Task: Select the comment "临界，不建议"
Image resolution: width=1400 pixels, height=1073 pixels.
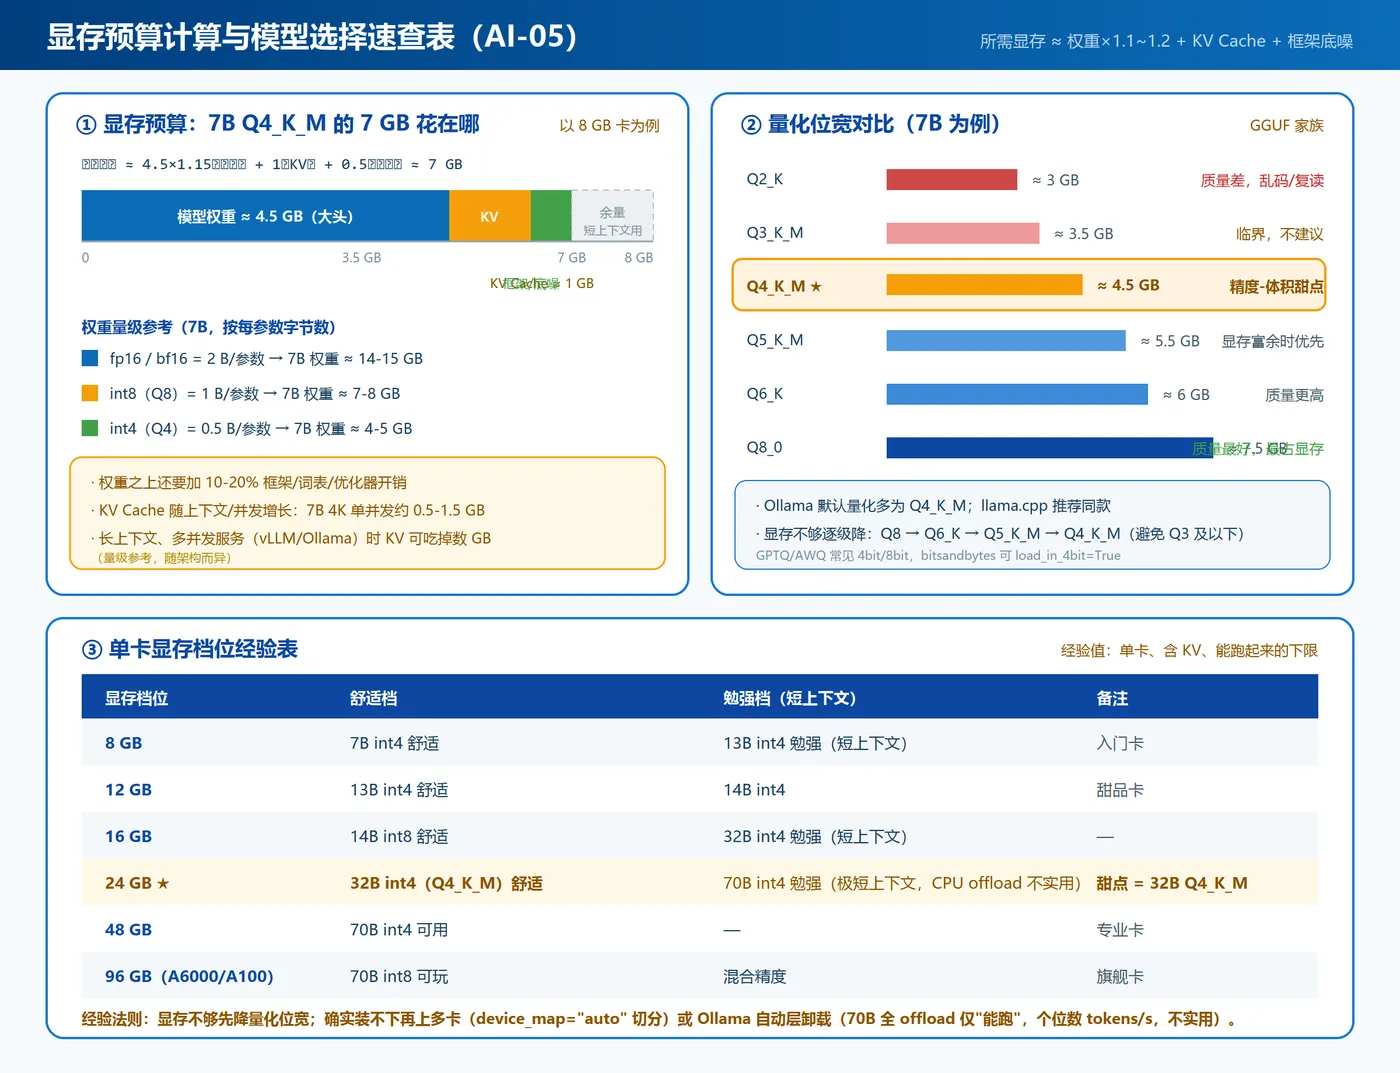Action: coord(1280,234)
